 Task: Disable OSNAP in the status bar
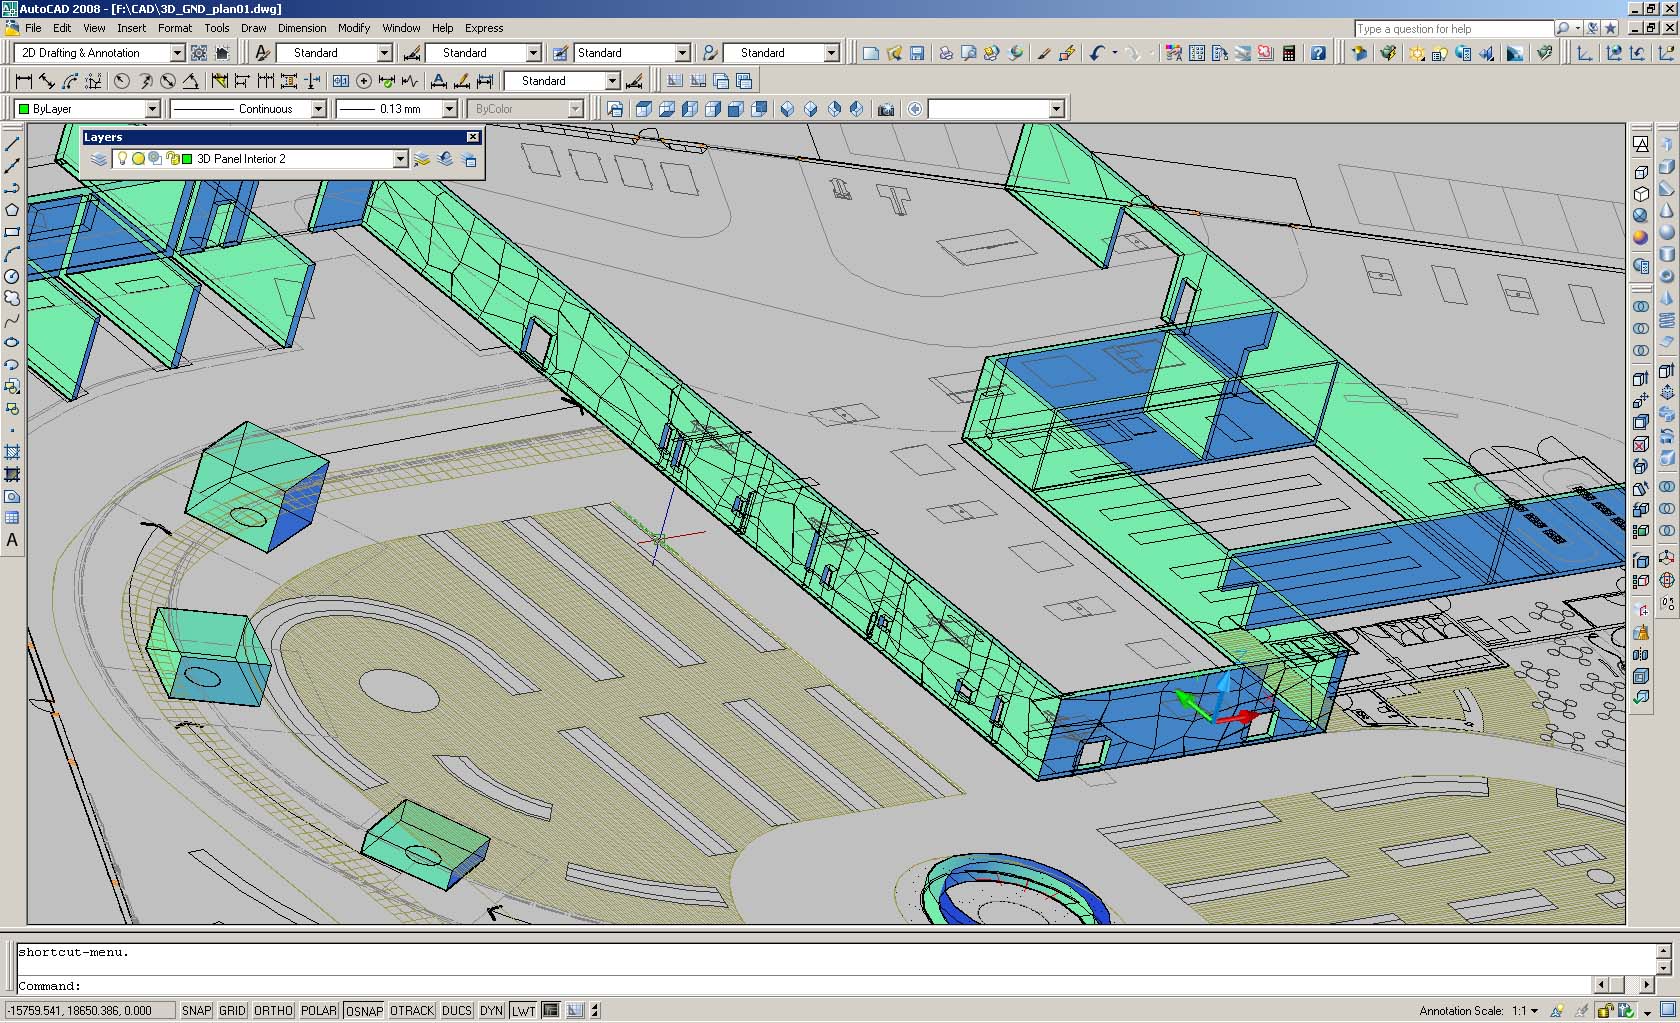pyautogui.click(x=364, y=1011)
